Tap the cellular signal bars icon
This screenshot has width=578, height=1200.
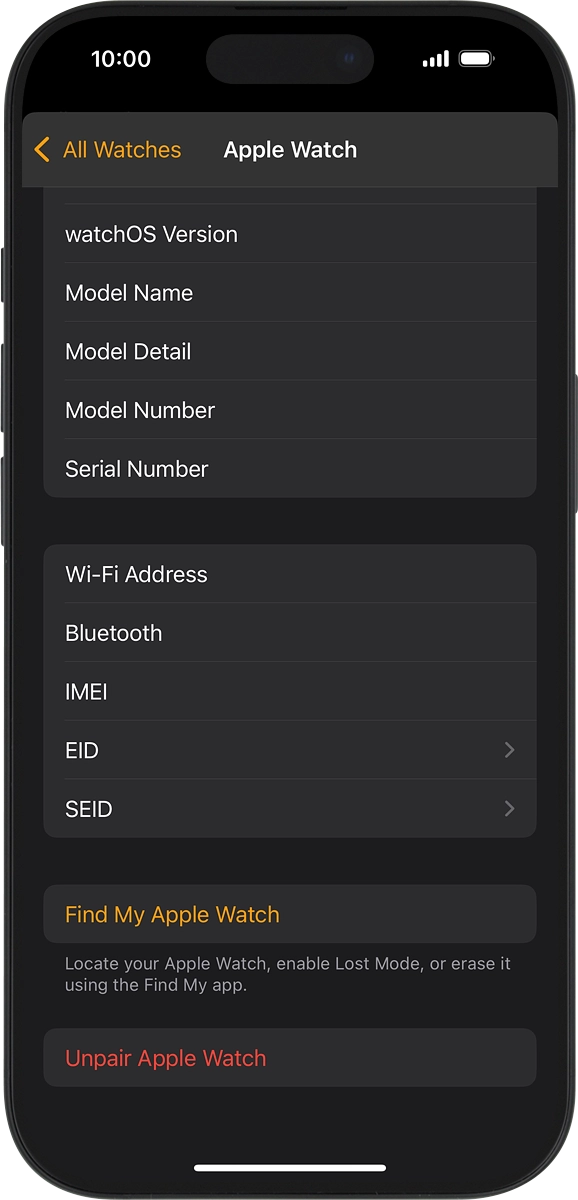tap(436, 60)
